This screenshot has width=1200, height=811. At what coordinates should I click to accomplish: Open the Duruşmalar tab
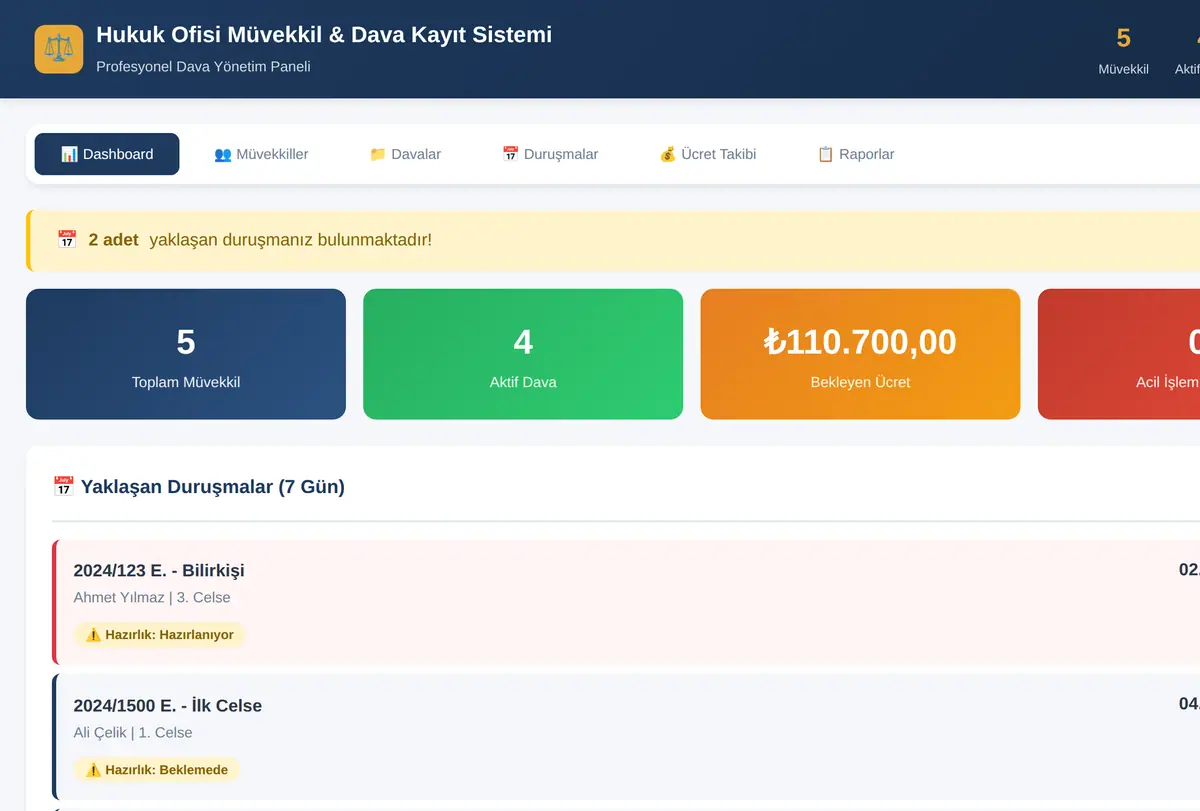[x=550, y=154]
